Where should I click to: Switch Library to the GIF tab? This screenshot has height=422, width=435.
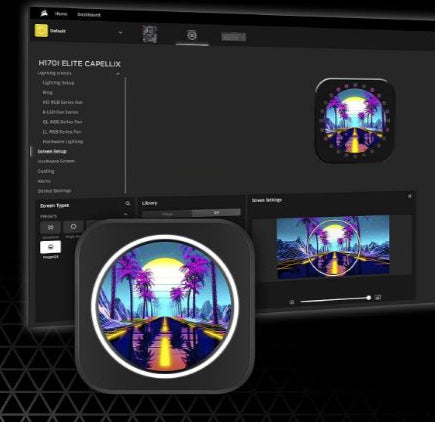point(216,212)
